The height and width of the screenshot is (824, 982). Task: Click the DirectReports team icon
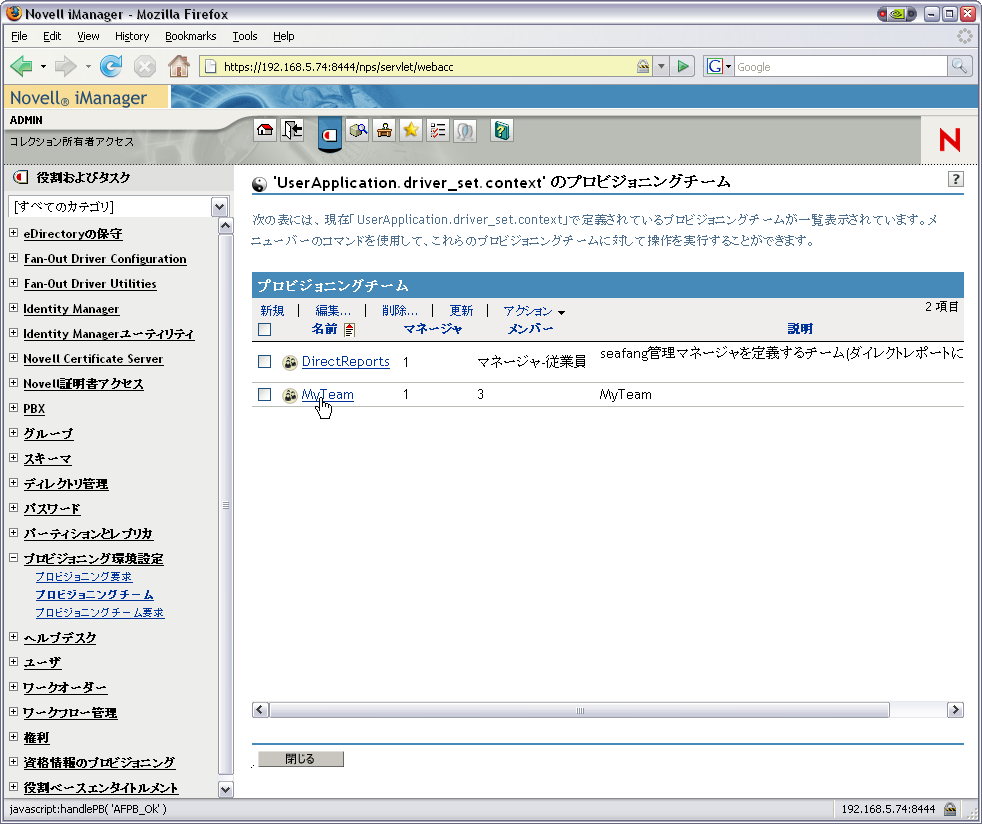click(289, 362)
